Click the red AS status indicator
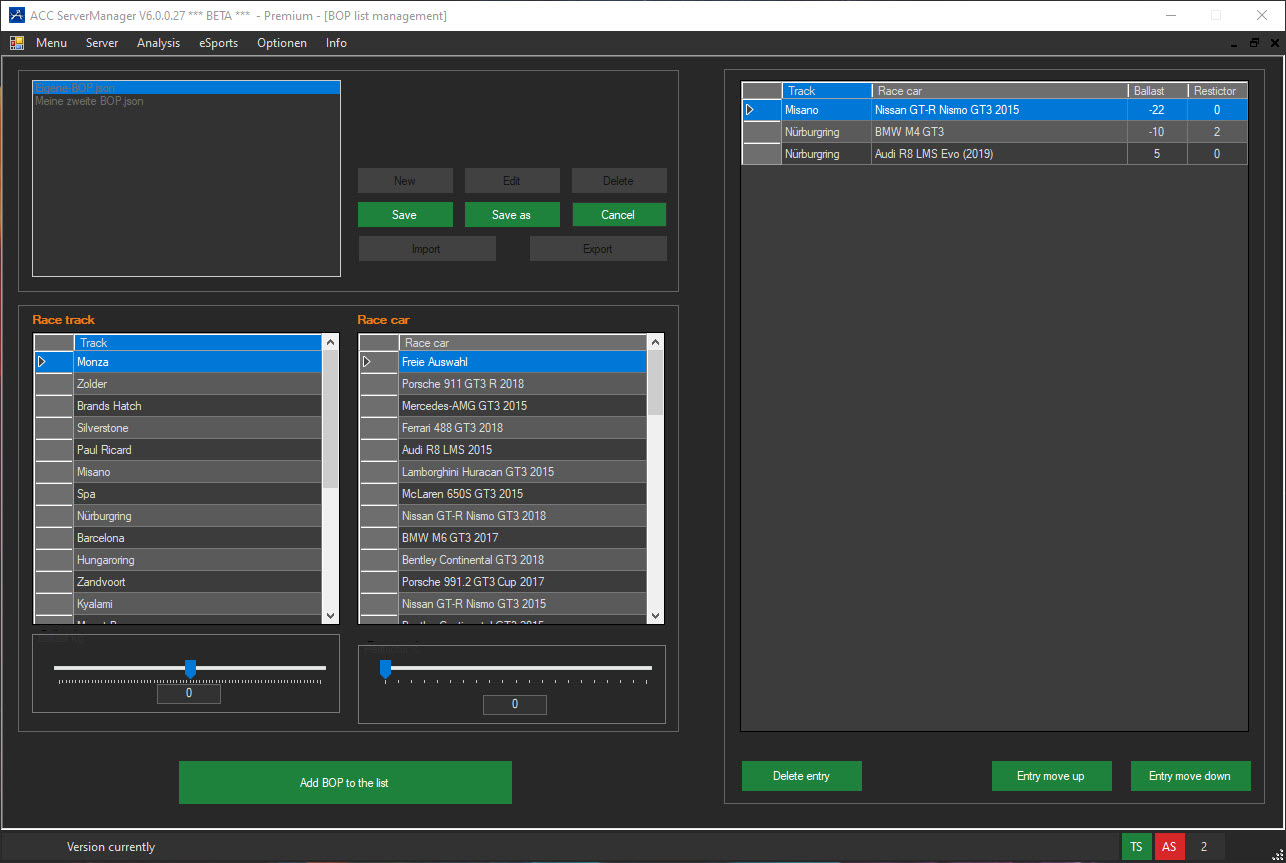Image resolution: width=1286 pixels, height=863 pixels. coord(1169,847)
